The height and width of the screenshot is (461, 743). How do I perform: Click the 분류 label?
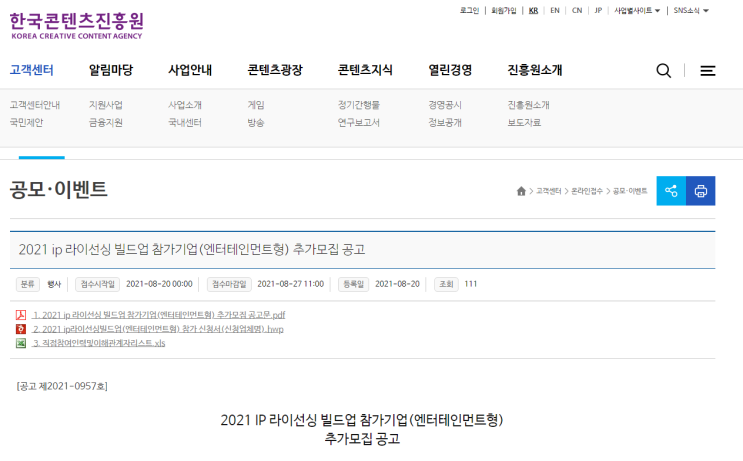[27, 284]
